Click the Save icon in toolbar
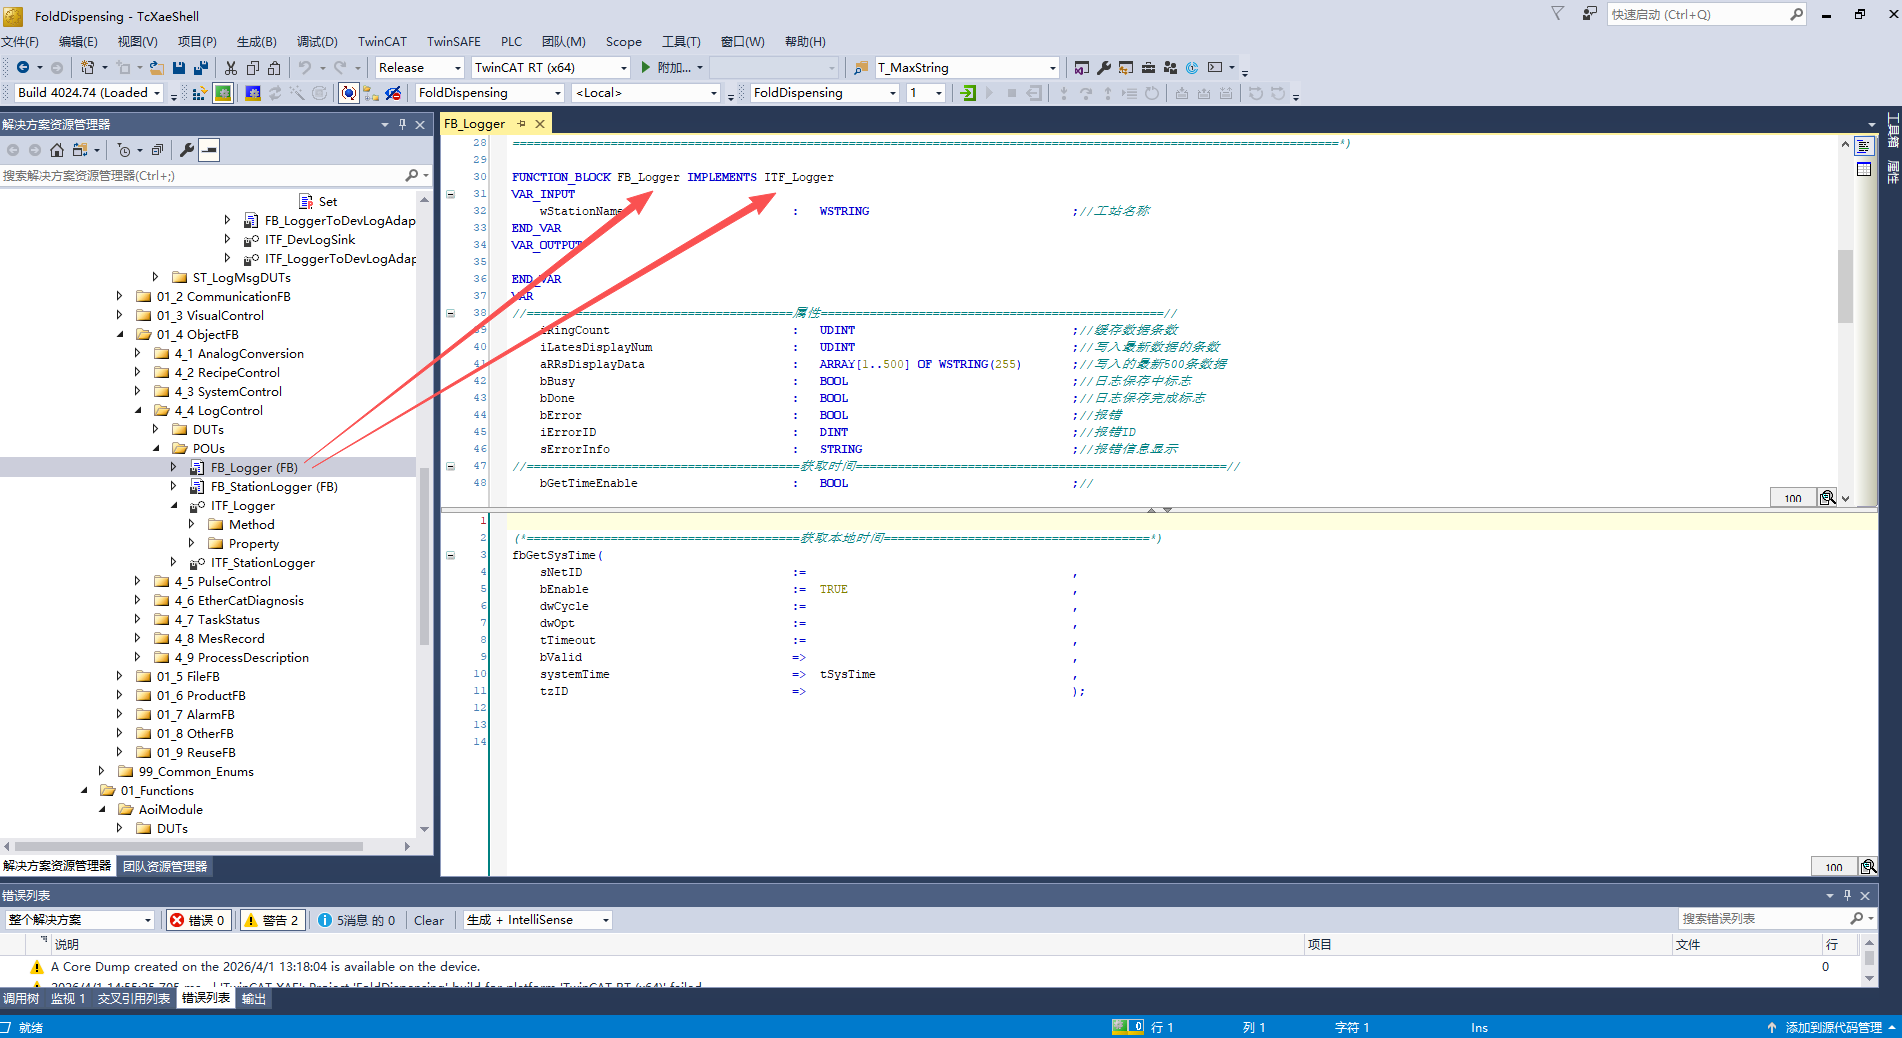 tap(179, 68)
